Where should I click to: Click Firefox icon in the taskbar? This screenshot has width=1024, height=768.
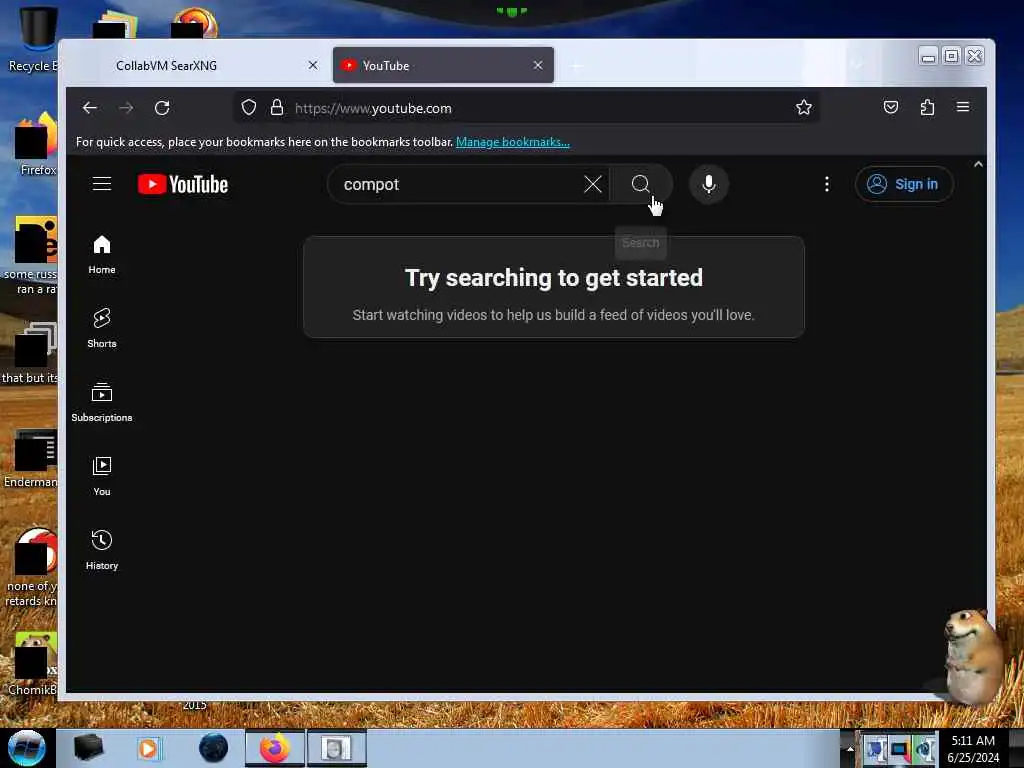click(x=275, y=748)
